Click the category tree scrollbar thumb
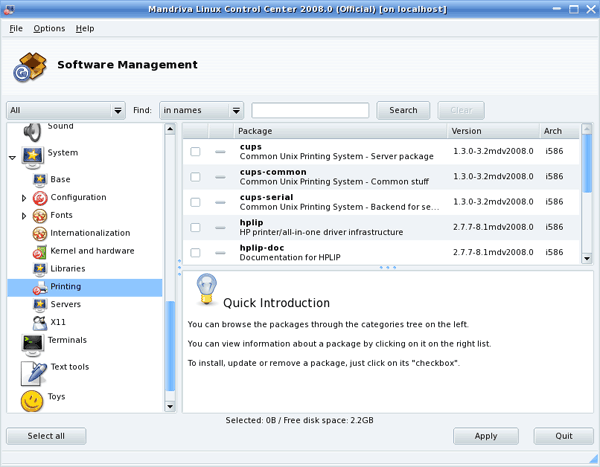Viewport: 600px width, 467px height. tap(170, 346)
